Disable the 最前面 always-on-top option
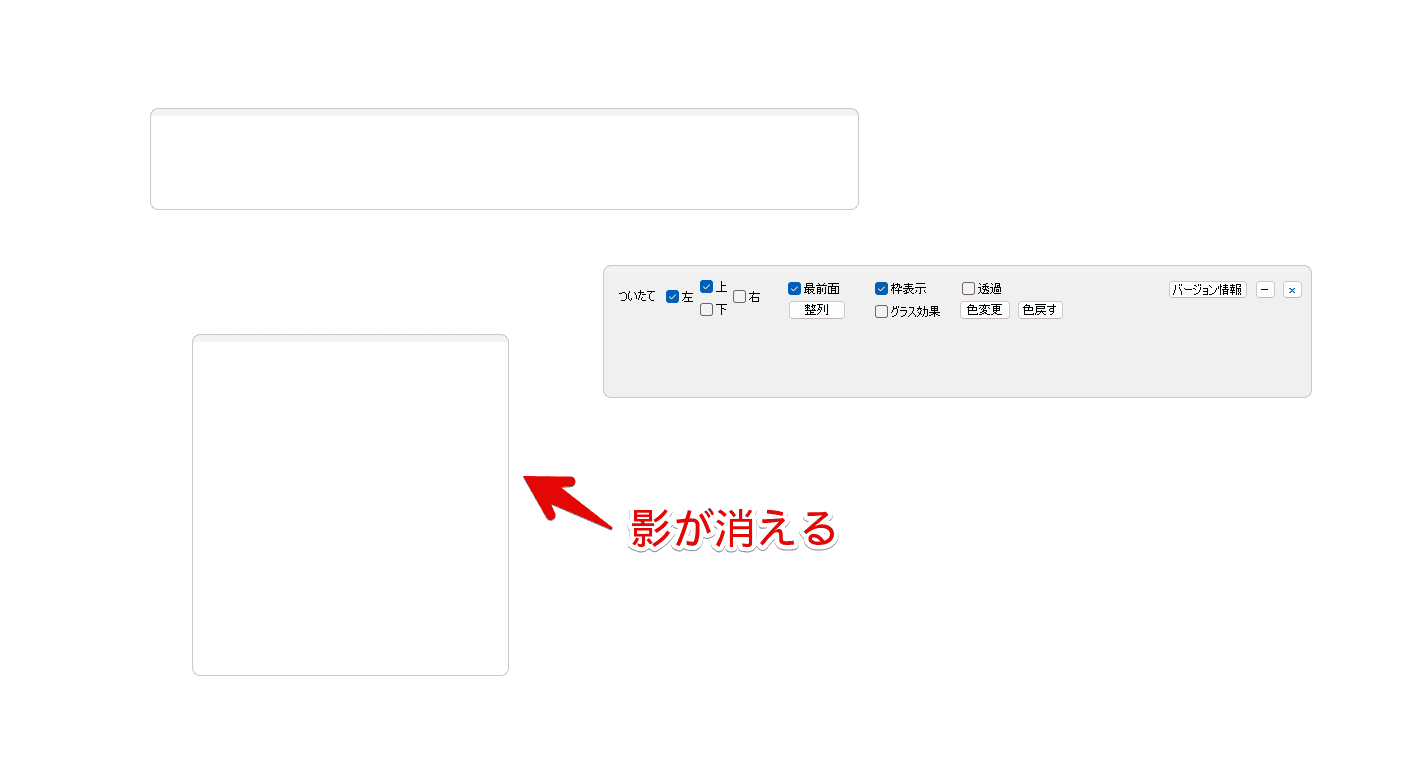This screenshot has width=1420, height=775. point(795,289)
